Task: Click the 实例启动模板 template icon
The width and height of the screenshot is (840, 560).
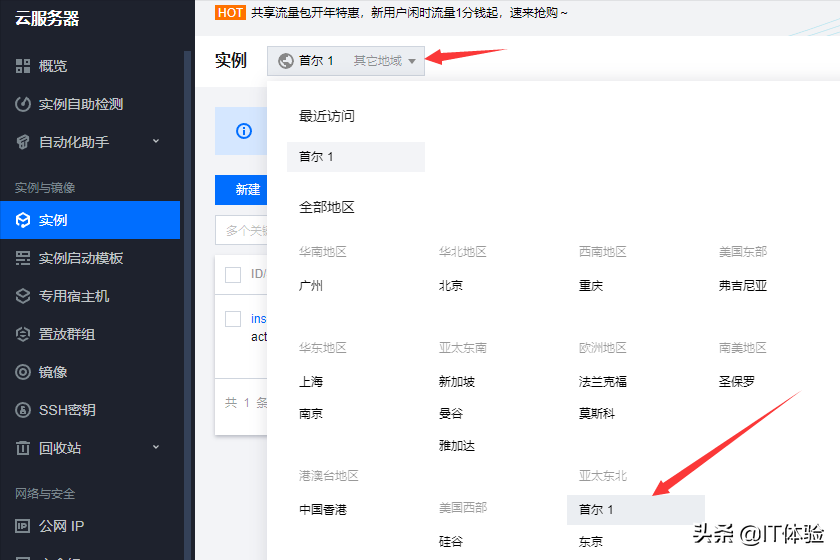Action: [x=23, y=258]
